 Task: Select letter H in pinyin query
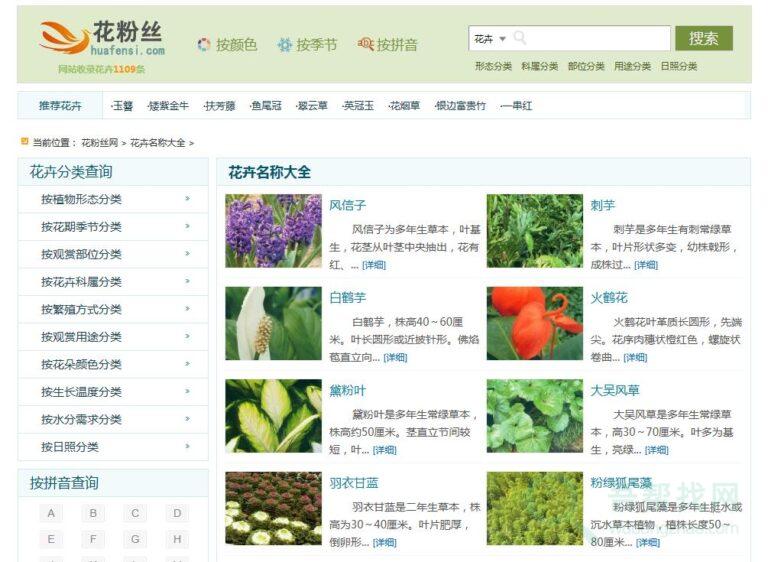[x=177, y=540]
